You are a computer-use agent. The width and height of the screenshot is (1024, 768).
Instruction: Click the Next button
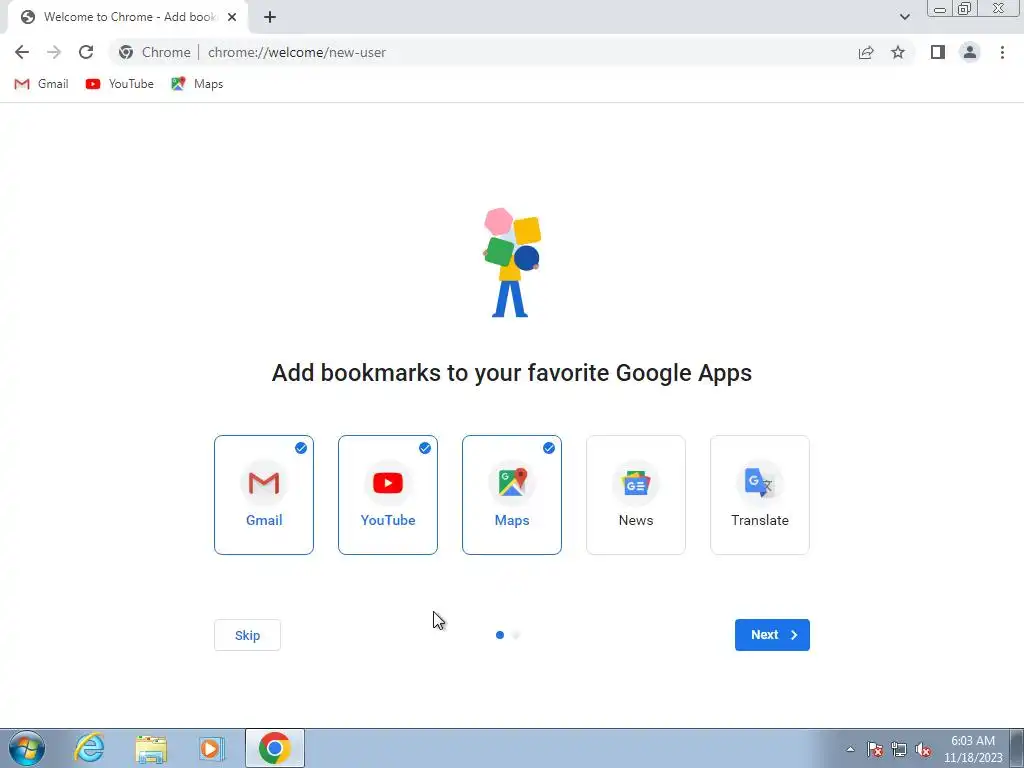tap(772, 635)
